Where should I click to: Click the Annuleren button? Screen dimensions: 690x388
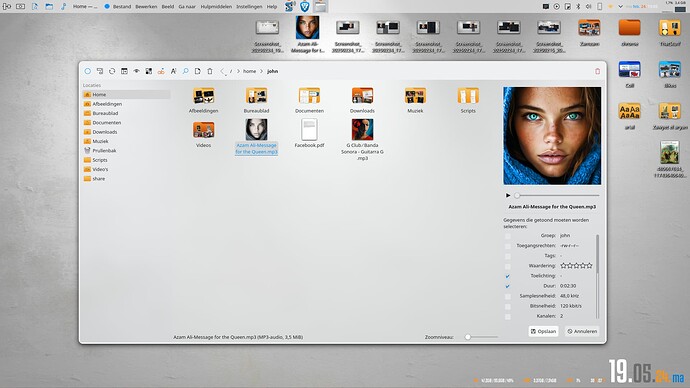tap(582, 331)
